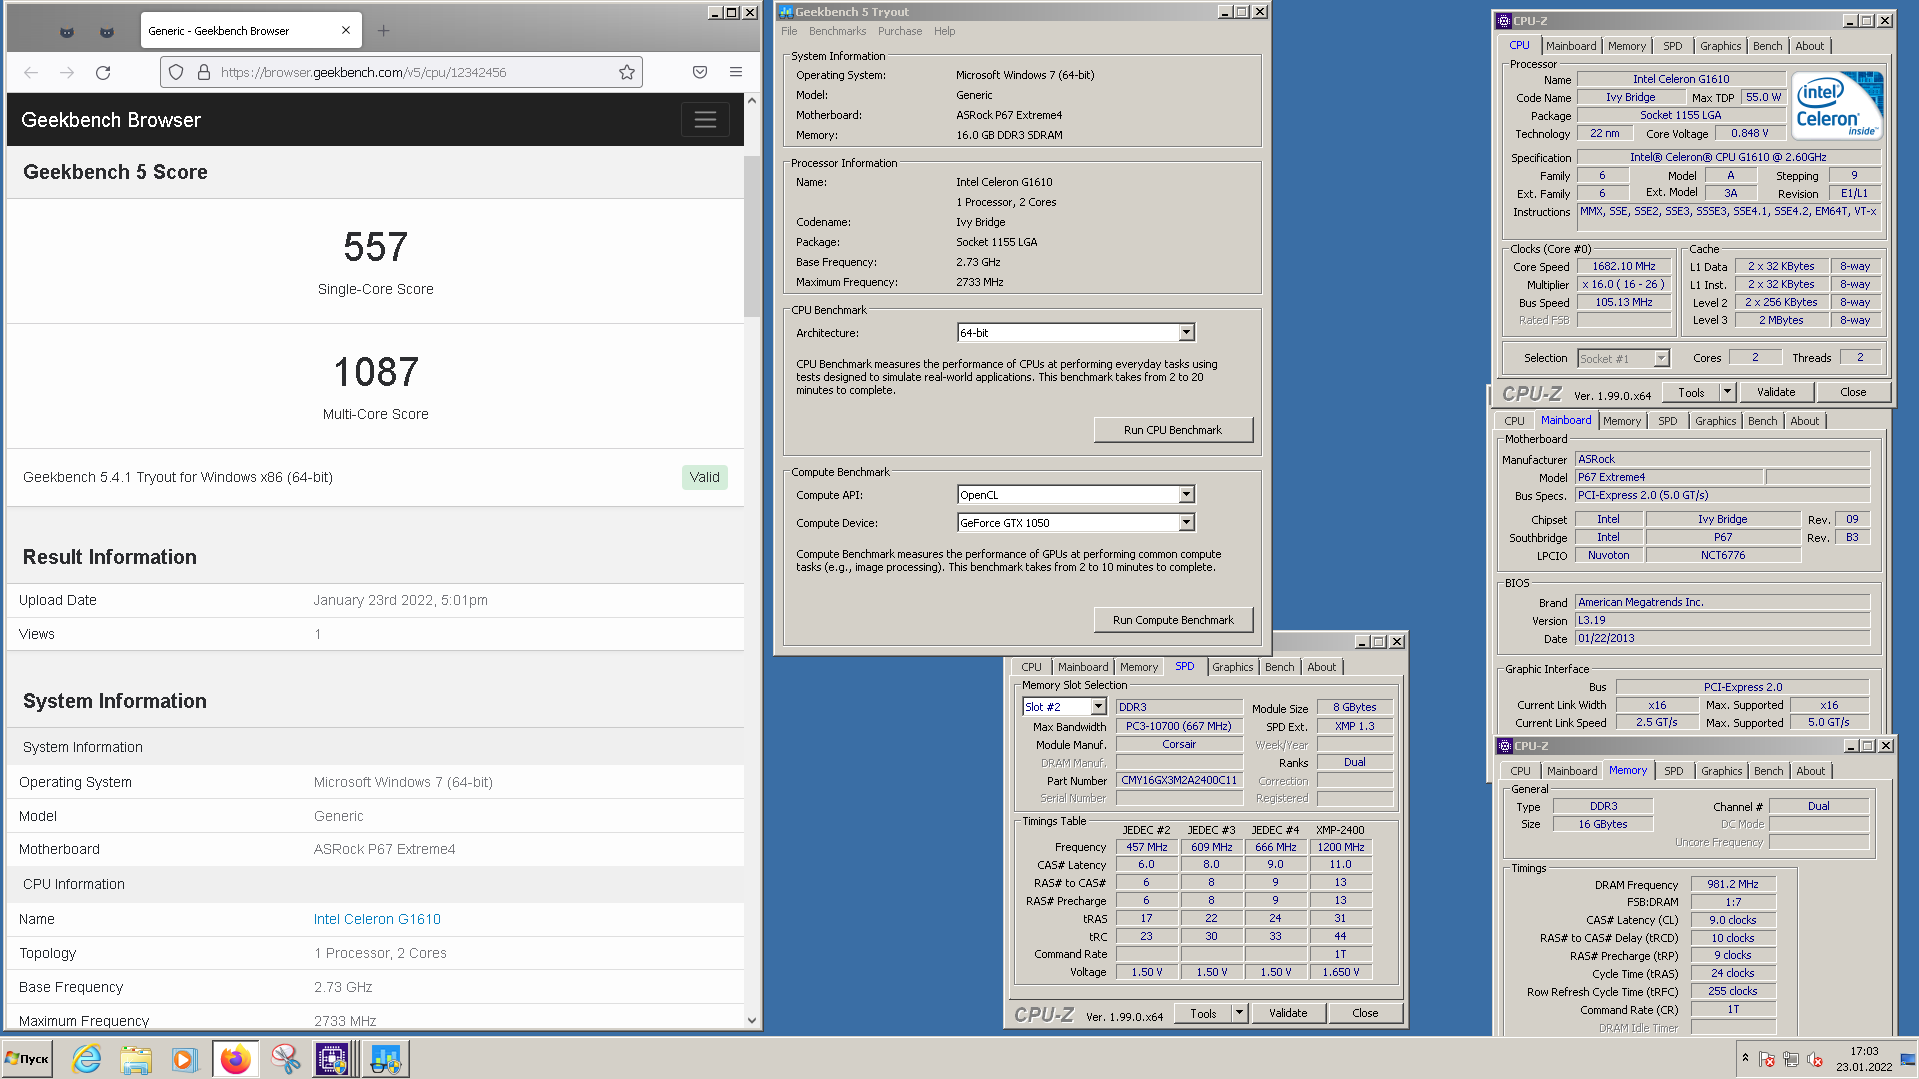Open Compute Device GeForce GTX 1050 dropdown
Viewport: 1919px width, 1079px height.
coord(1186,522)
